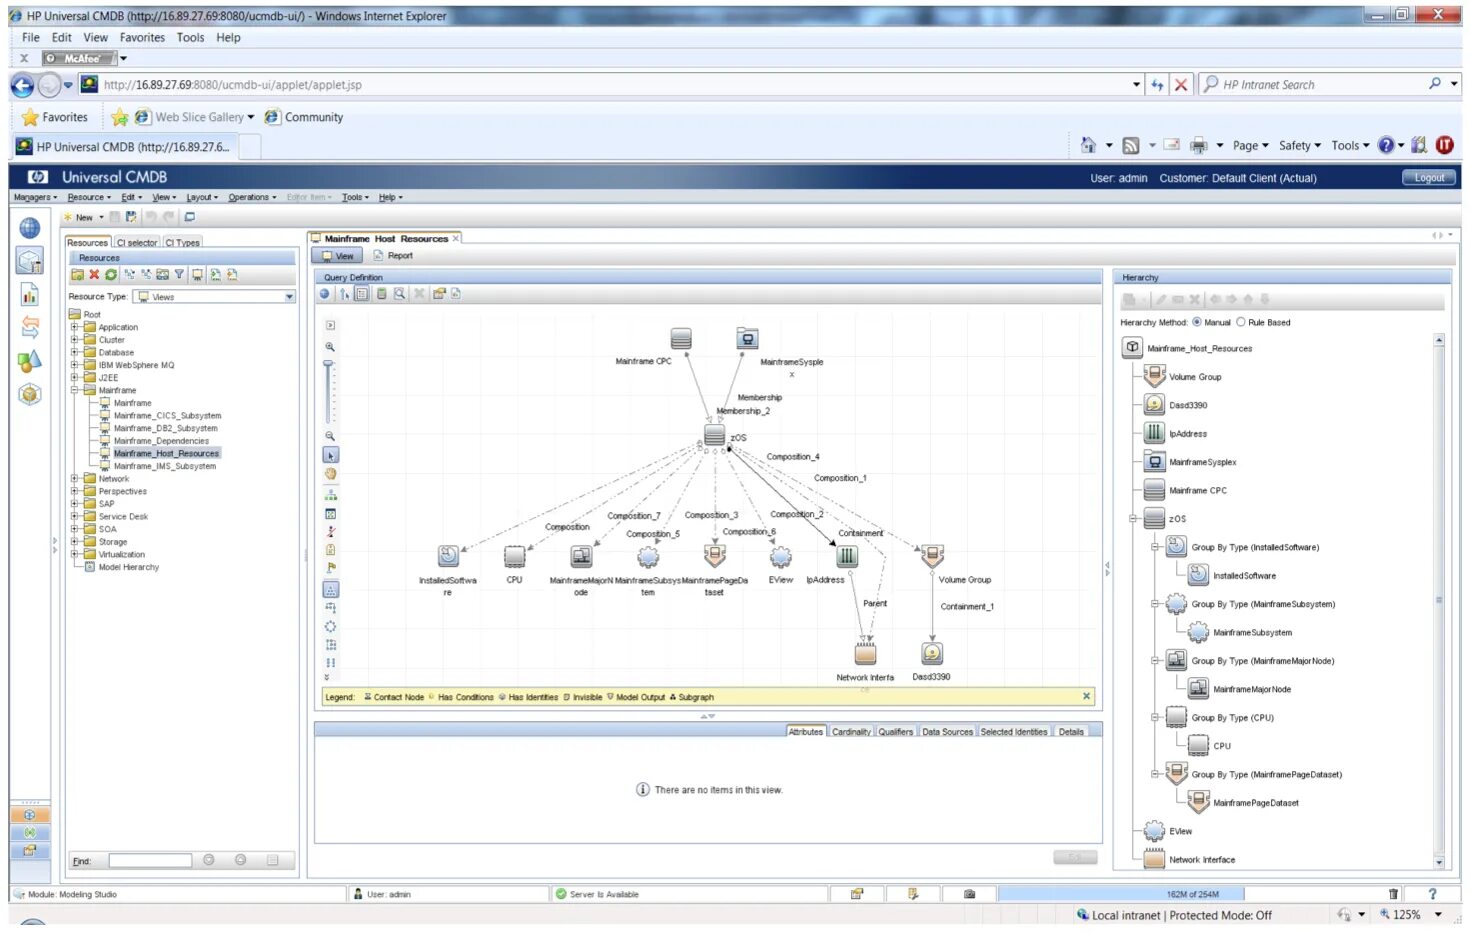Click the IE Home icon
1470x932 pixels.
click(x=1088, y=145)
